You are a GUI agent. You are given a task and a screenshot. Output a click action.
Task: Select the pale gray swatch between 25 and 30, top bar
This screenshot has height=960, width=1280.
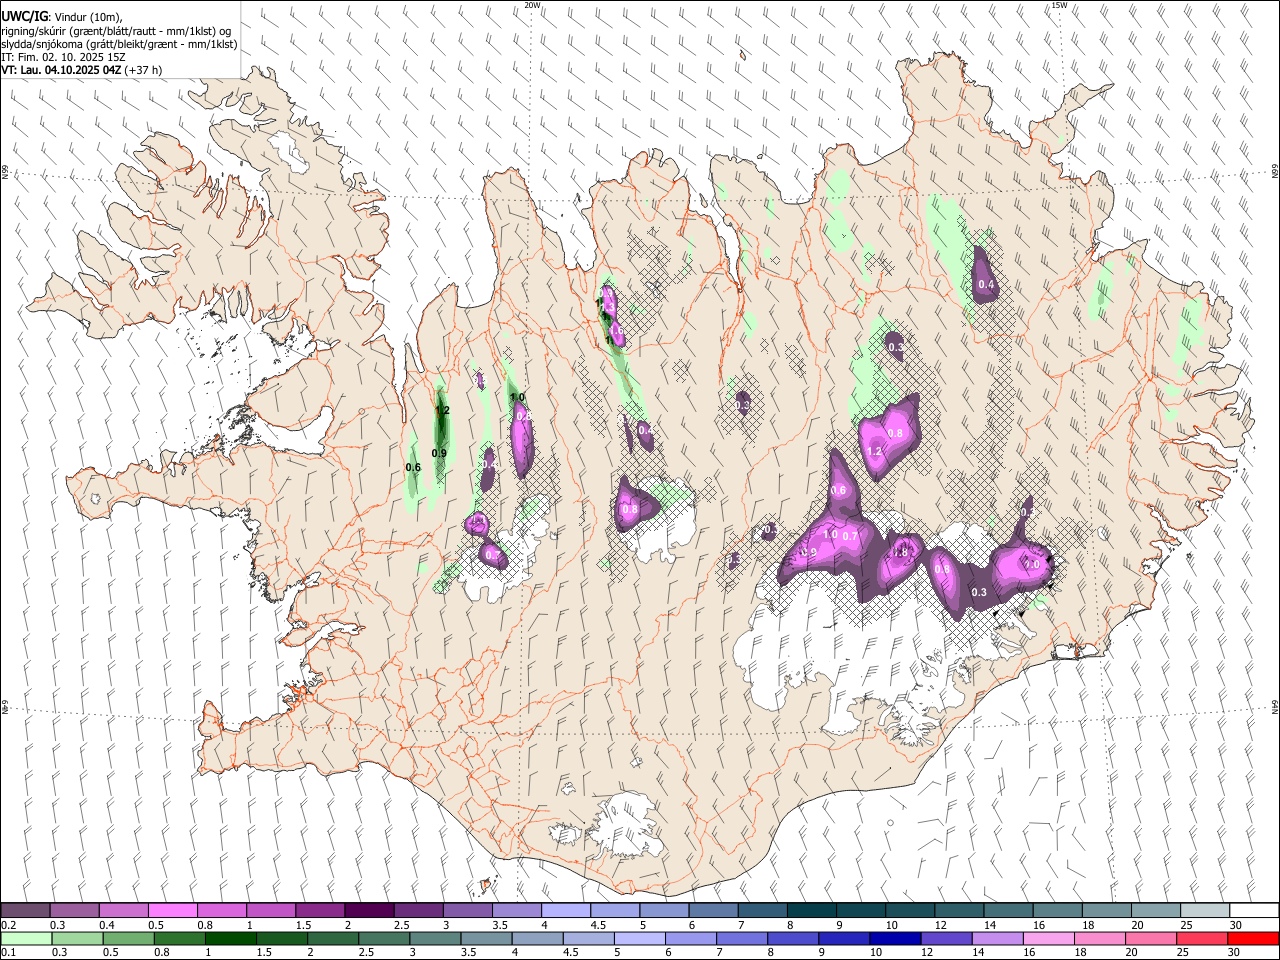(x=1205, y=911)
